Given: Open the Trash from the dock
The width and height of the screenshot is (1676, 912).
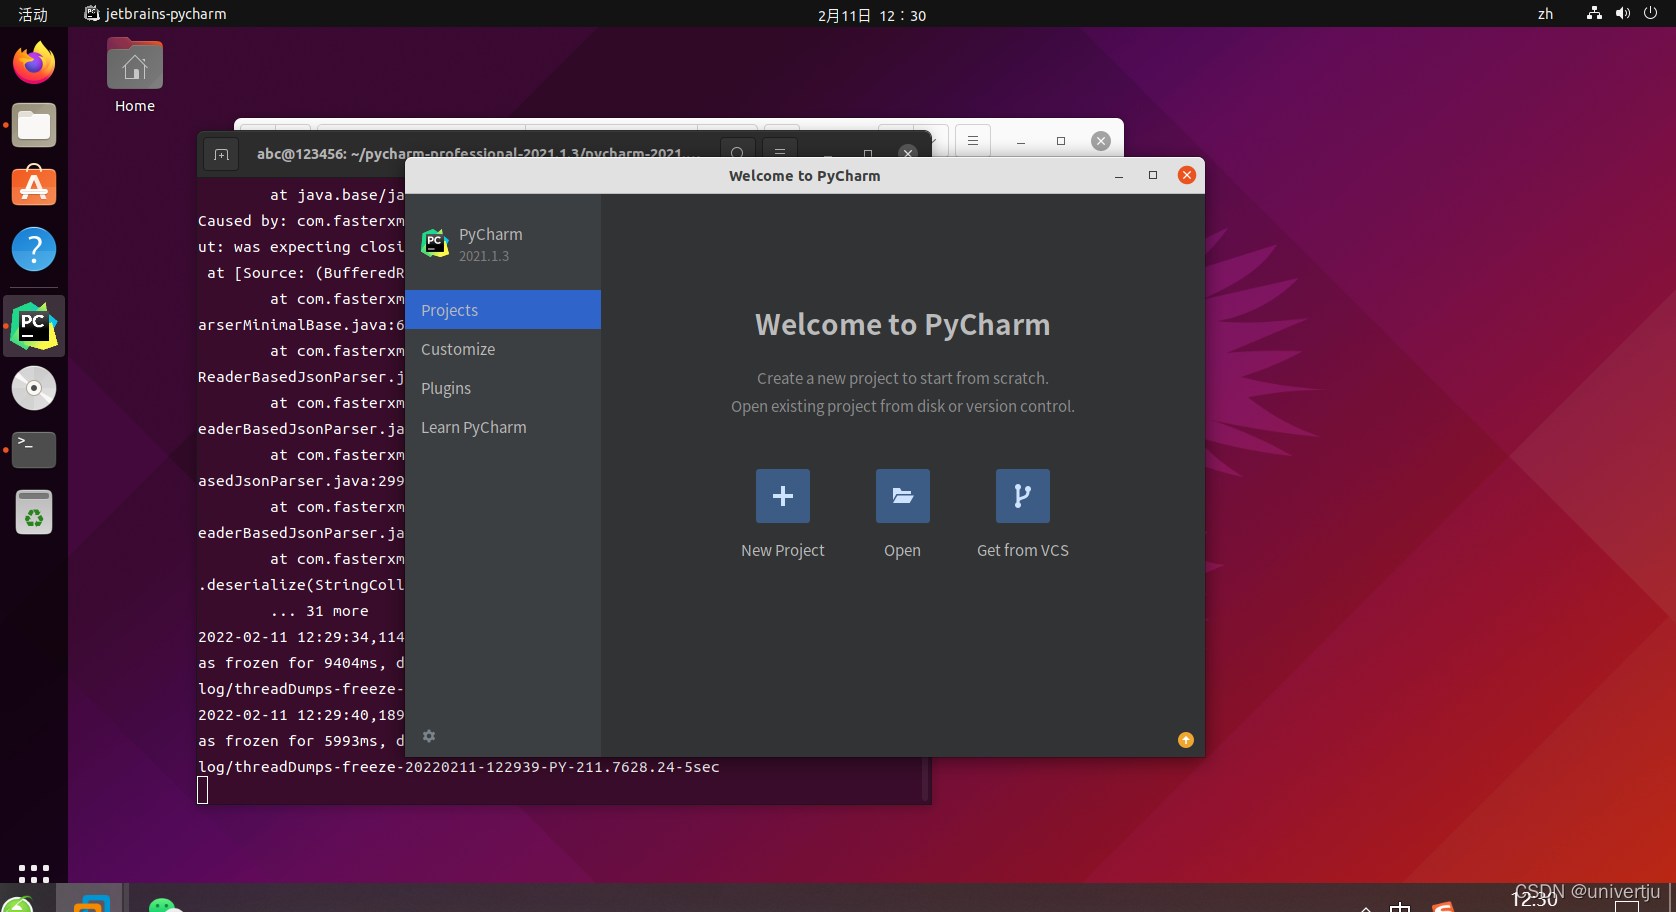Looking at the screenshot, I should (34, 512).
